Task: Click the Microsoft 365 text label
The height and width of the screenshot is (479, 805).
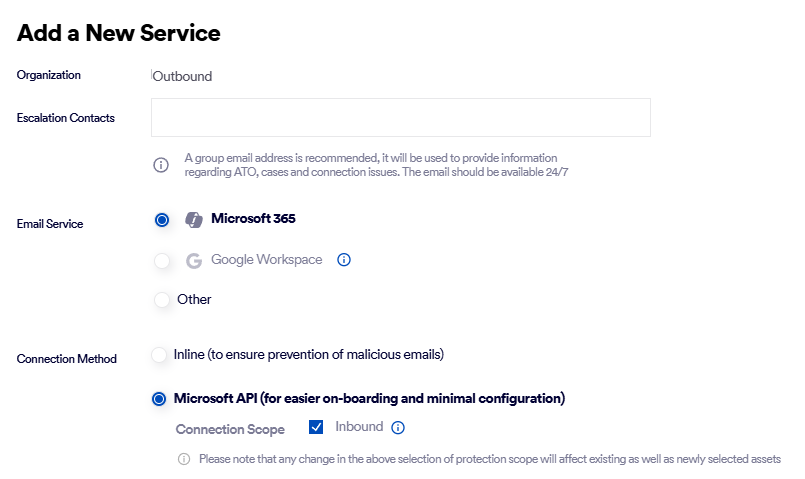Action: point(253,219)
